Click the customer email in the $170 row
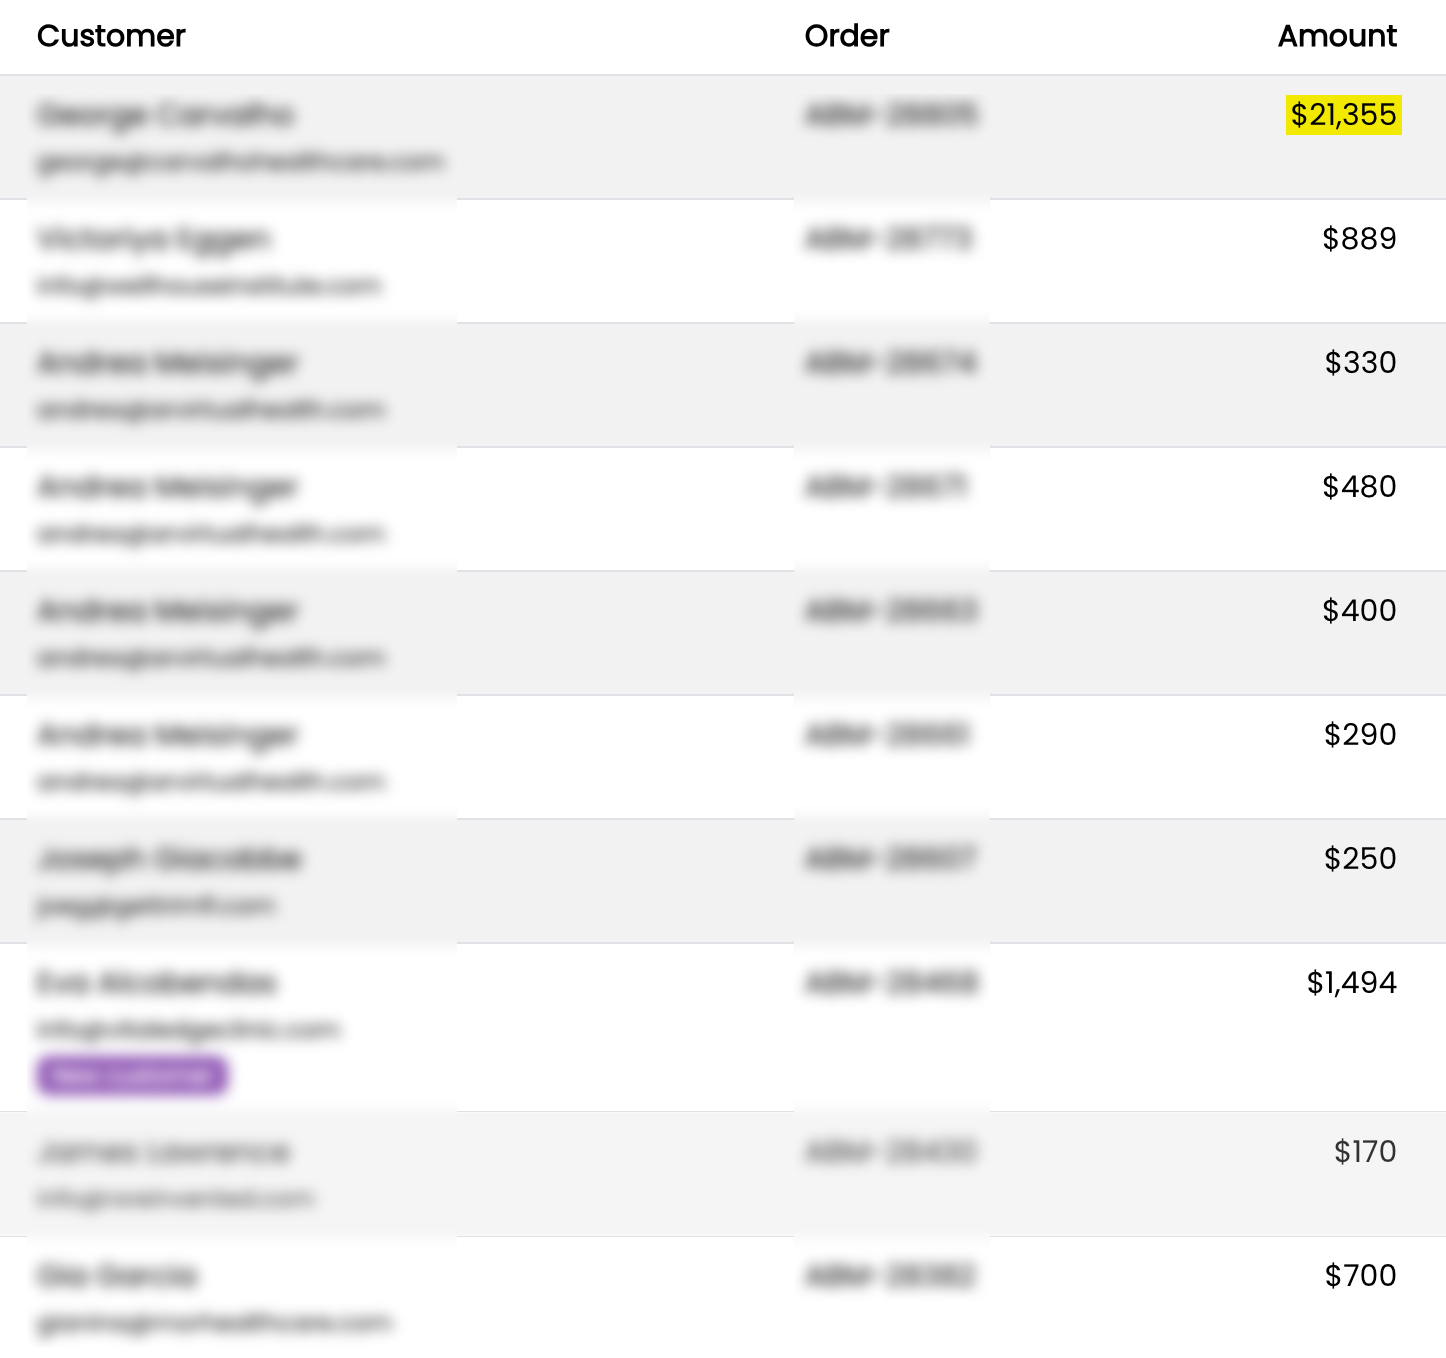Viewport: 1446px width, 1358px height. click(175, 1198)
